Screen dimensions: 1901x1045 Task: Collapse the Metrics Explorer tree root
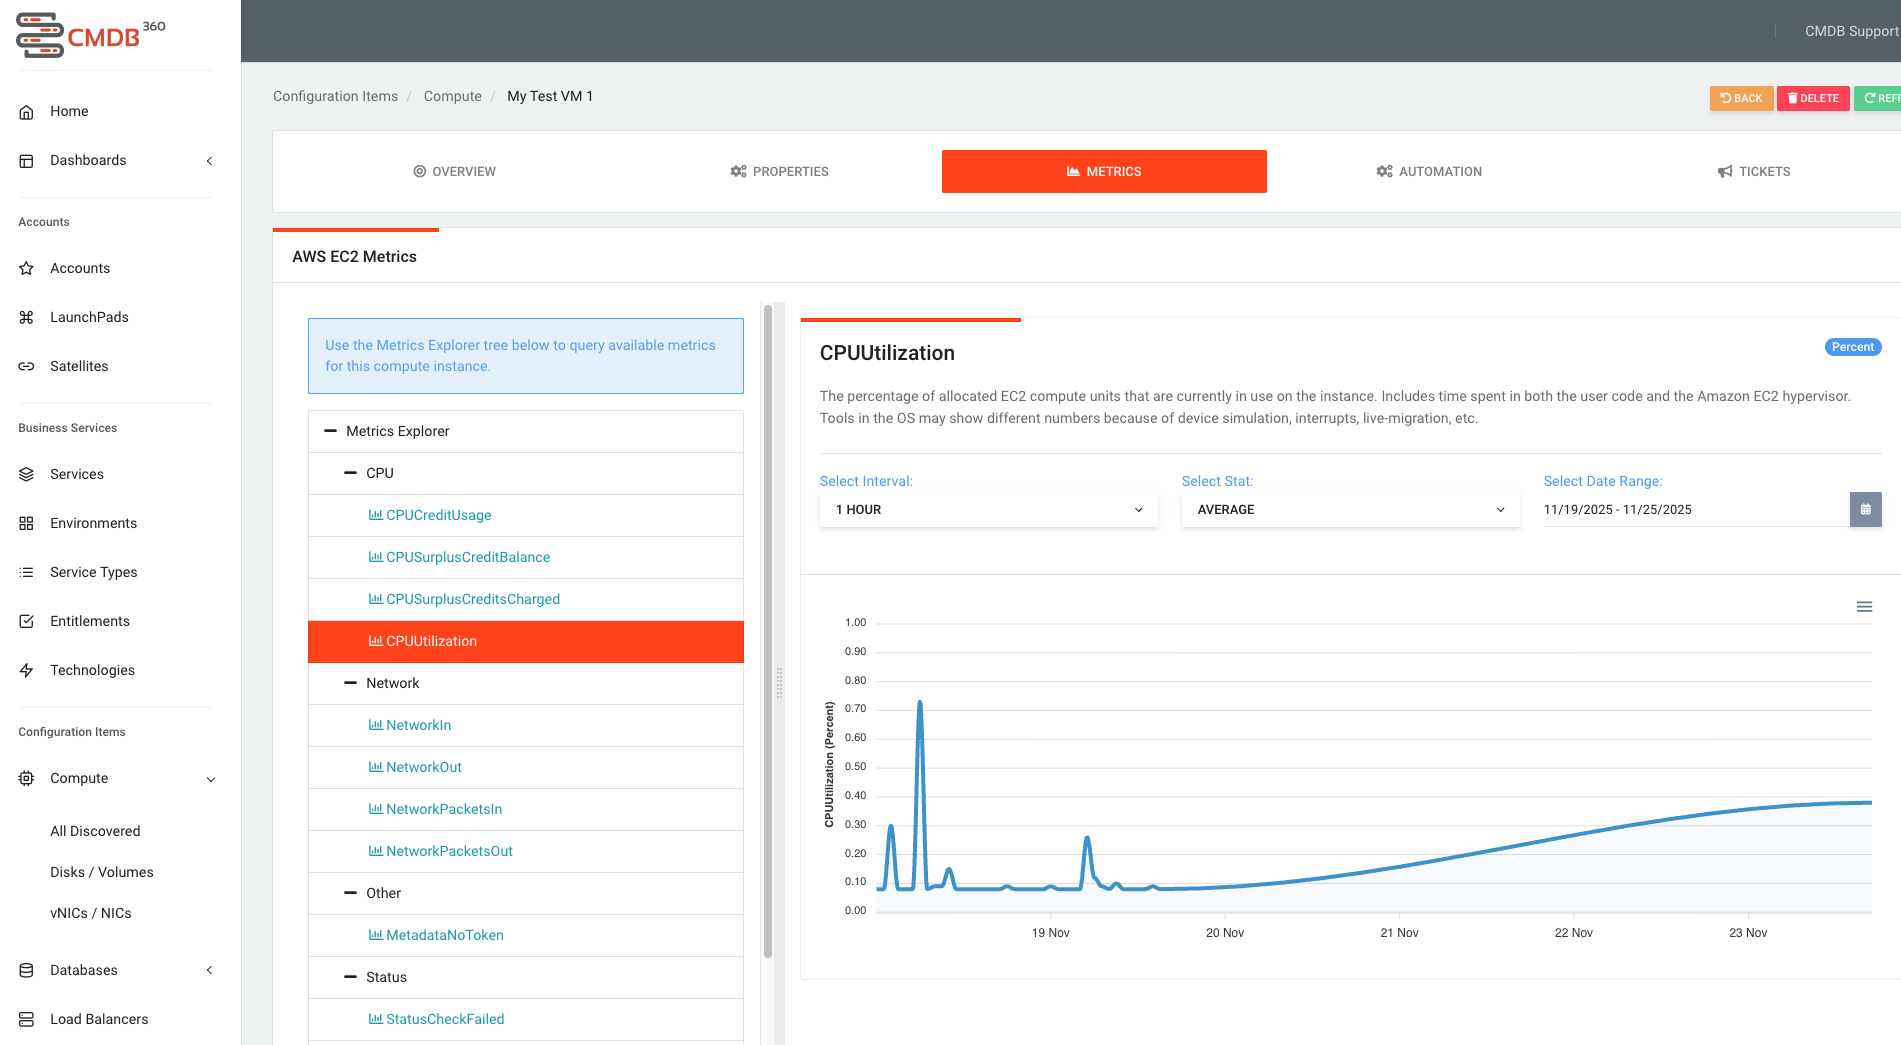point(331,432)
